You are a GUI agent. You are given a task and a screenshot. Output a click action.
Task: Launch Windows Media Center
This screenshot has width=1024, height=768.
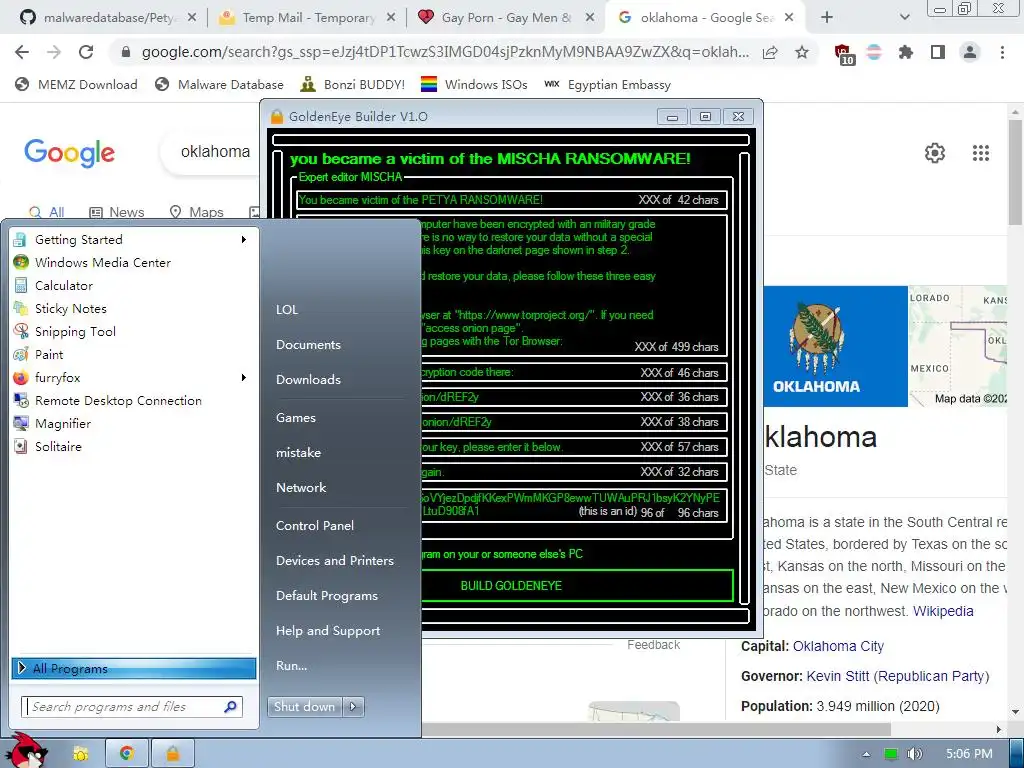103,263
